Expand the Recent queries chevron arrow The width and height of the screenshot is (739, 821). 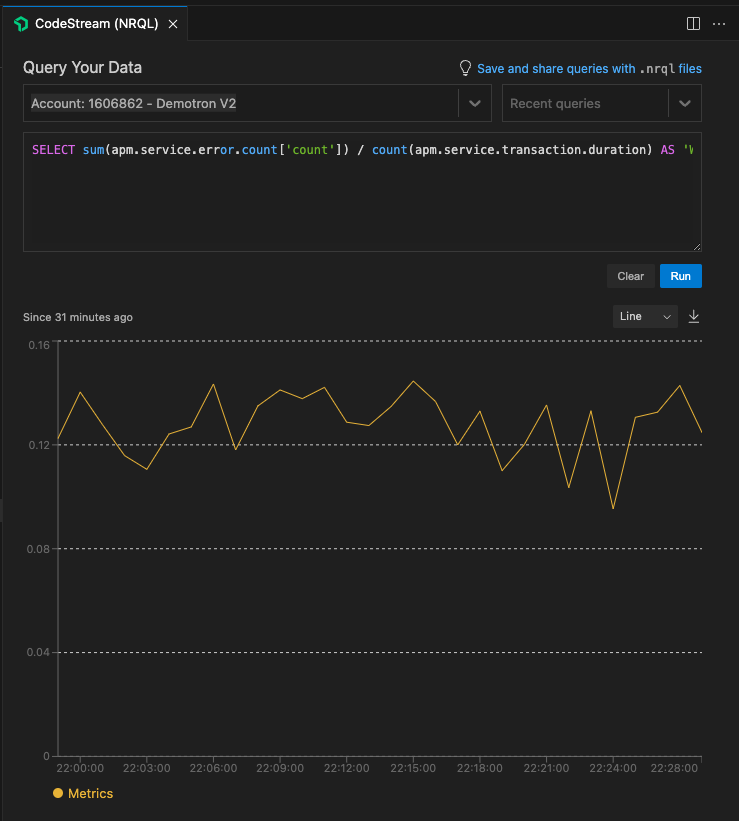685,103
